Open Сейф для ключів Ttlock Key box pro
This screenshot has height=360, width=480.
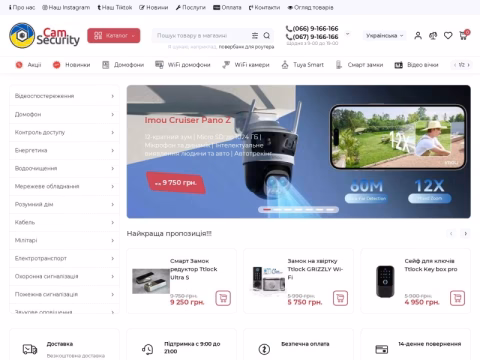tap(431, 265)
